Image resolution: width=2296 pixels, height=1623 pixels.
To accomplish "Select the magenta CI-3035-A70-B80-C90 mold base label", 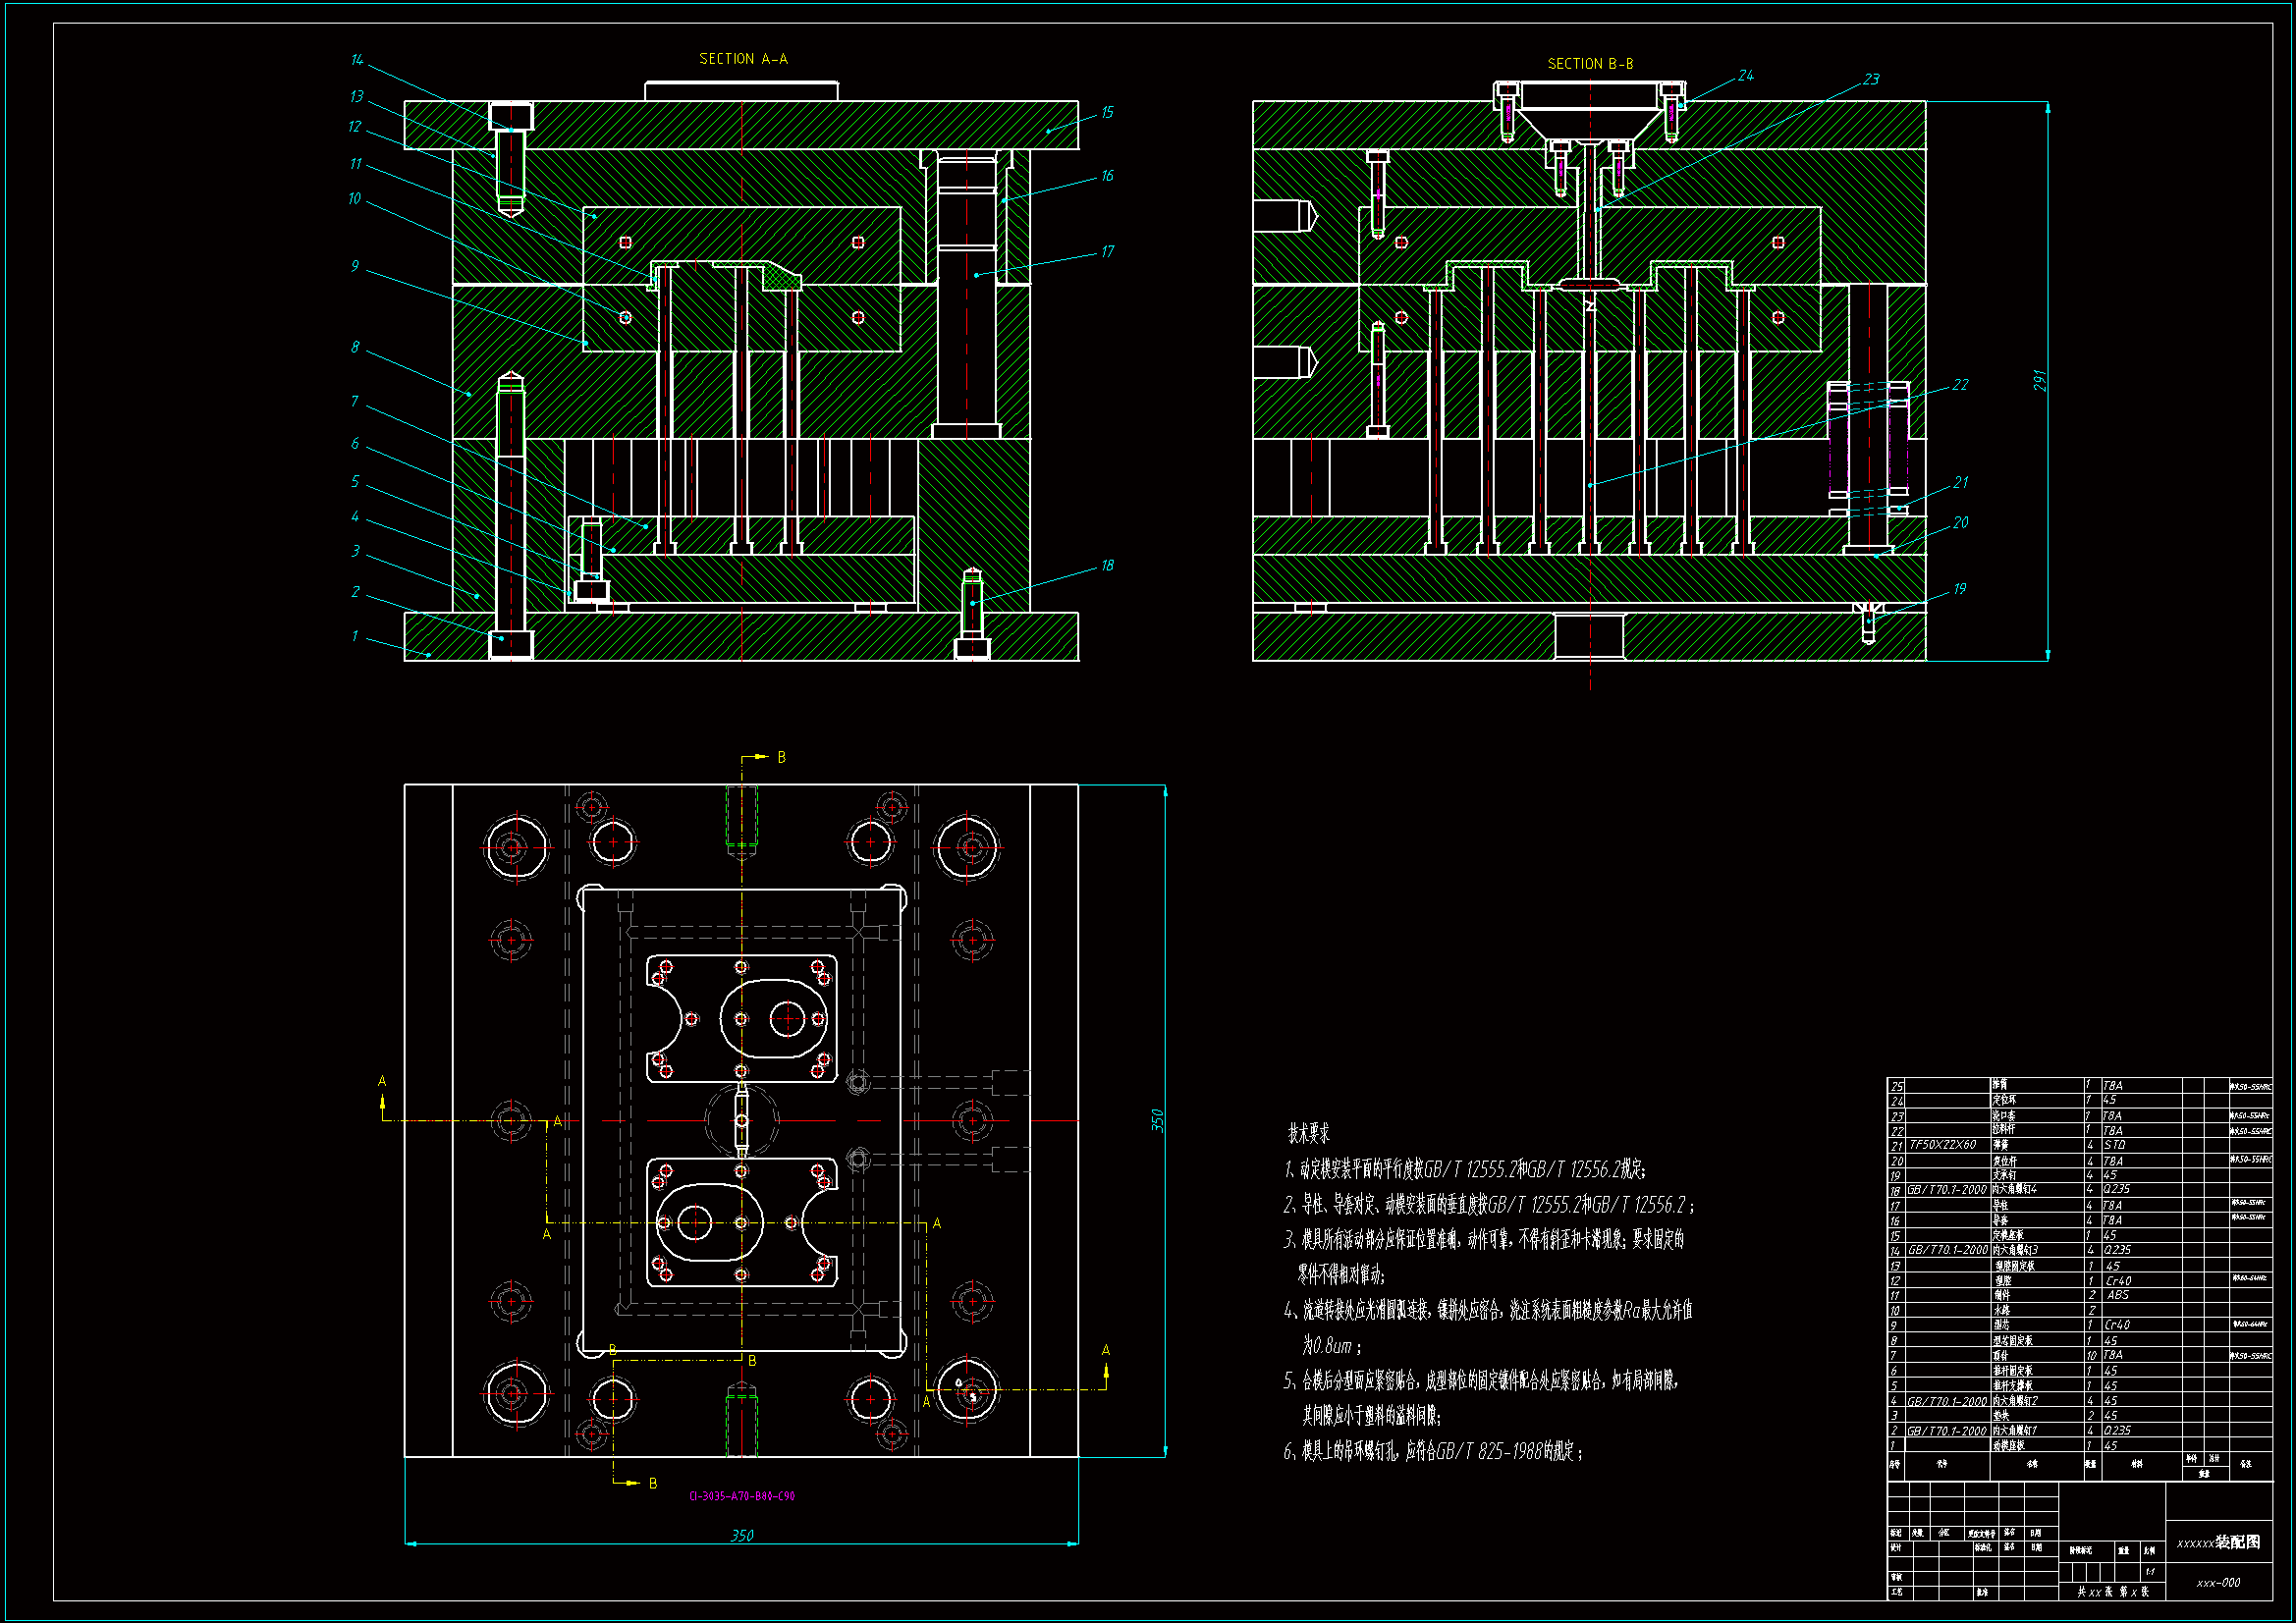I will (x=741, y=1496).
